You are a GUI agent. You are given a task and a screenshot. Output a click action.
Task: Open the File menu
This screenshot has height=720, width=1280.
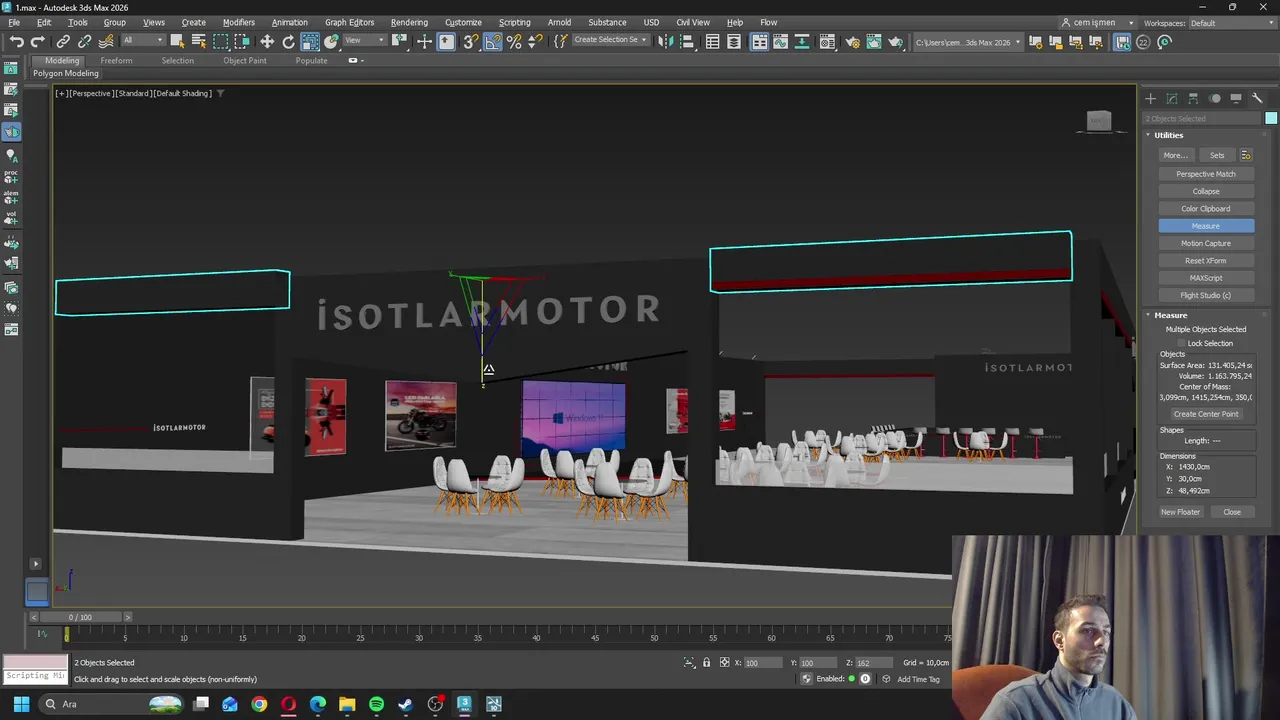14,22
